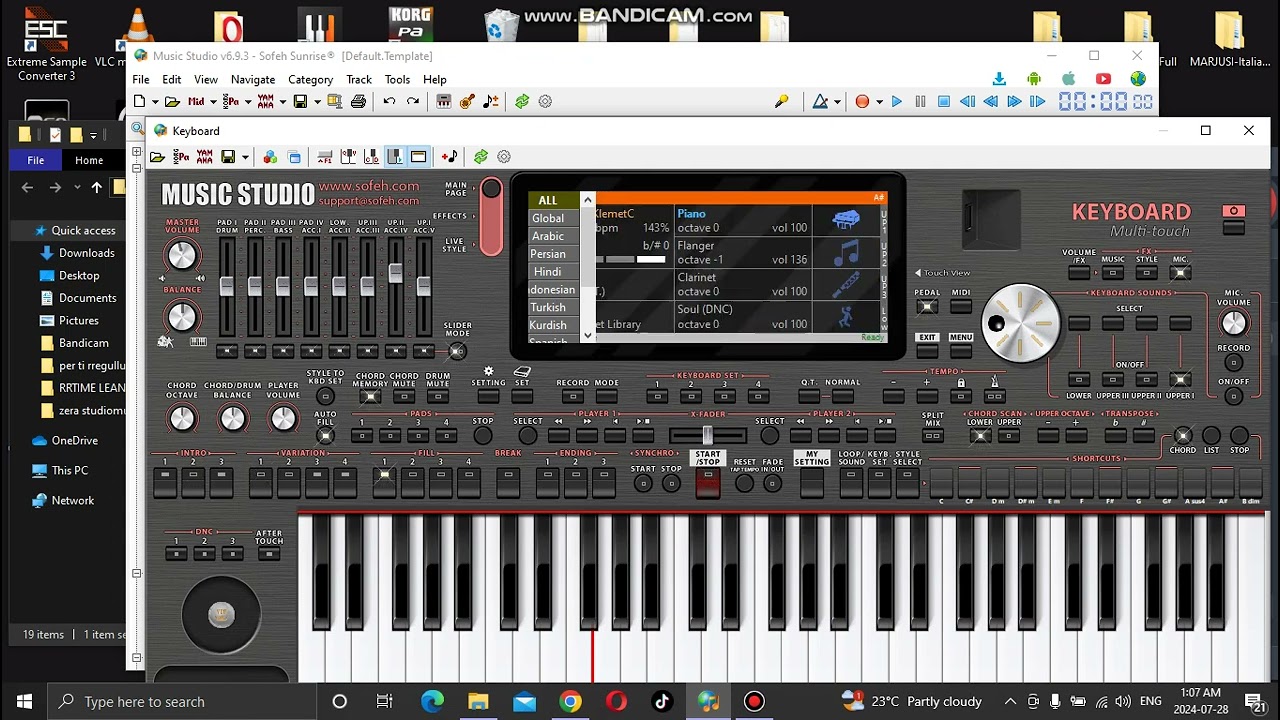The image size is (1280, 720).
Task: Toggle the CHORD MEMORY button
Action: click(370, 397)
